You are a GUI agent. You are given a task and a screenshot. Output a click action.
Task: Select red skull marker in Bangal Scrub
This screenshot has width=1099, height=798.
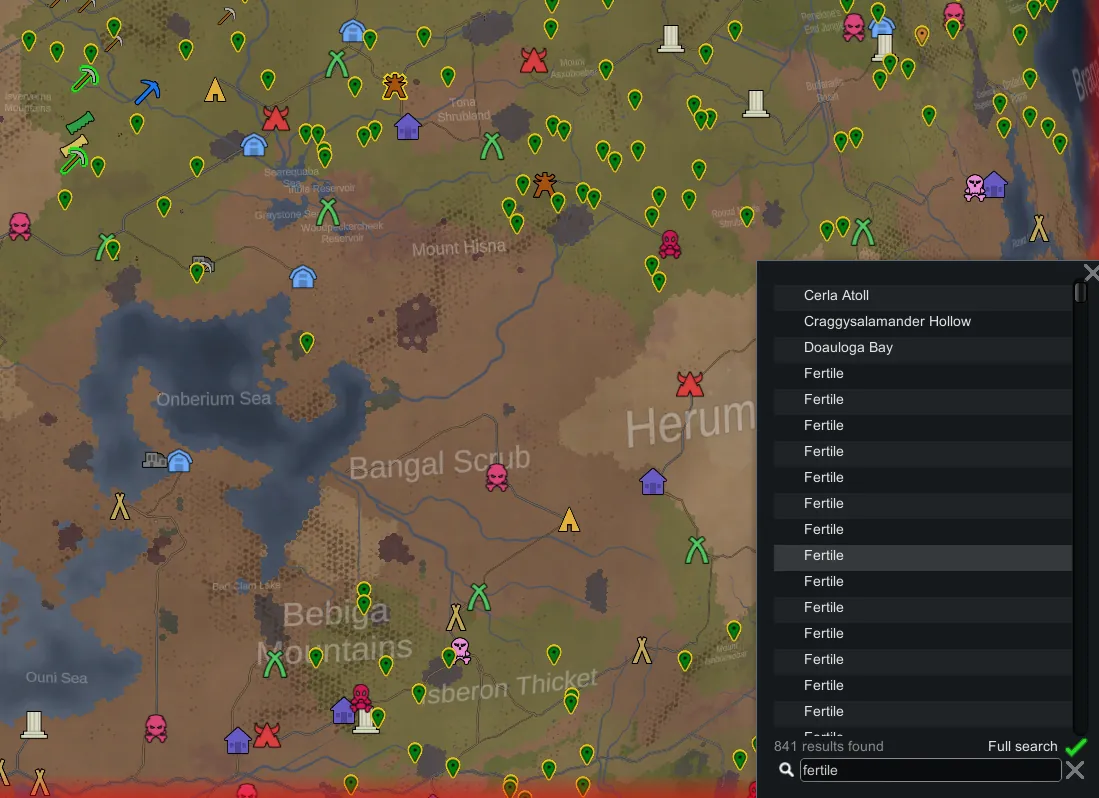point(497,477)
